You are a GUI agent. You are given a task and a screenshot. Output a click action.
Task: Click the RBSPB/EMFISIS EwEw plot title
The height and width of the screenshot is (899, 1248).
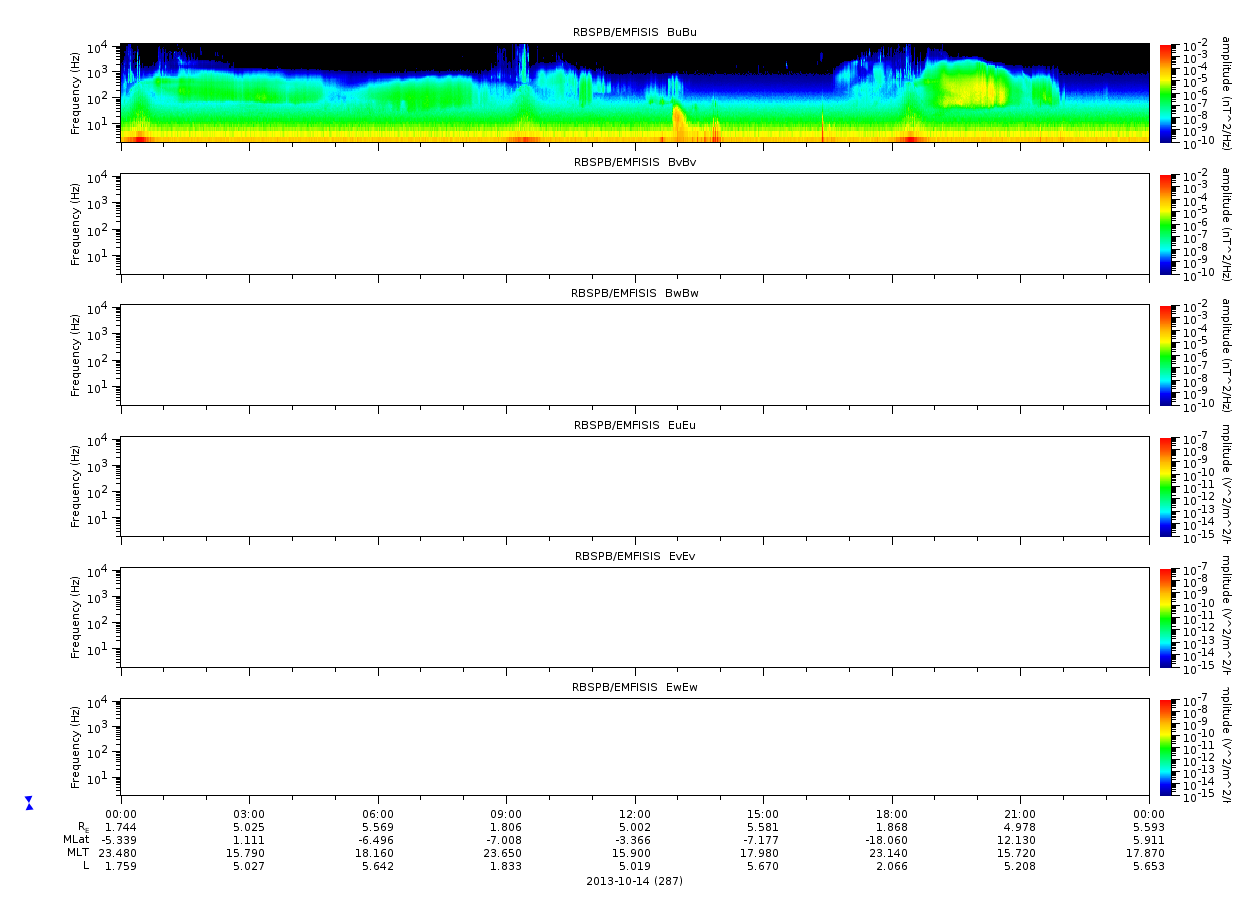pyautogui.click(x=634, y=688)
